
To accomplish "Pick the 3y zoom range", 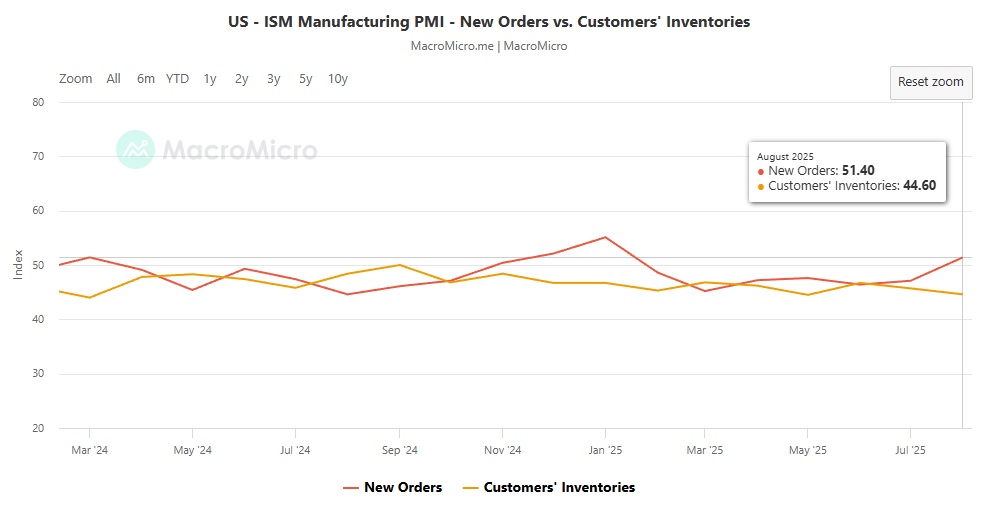I will [274, 79].
